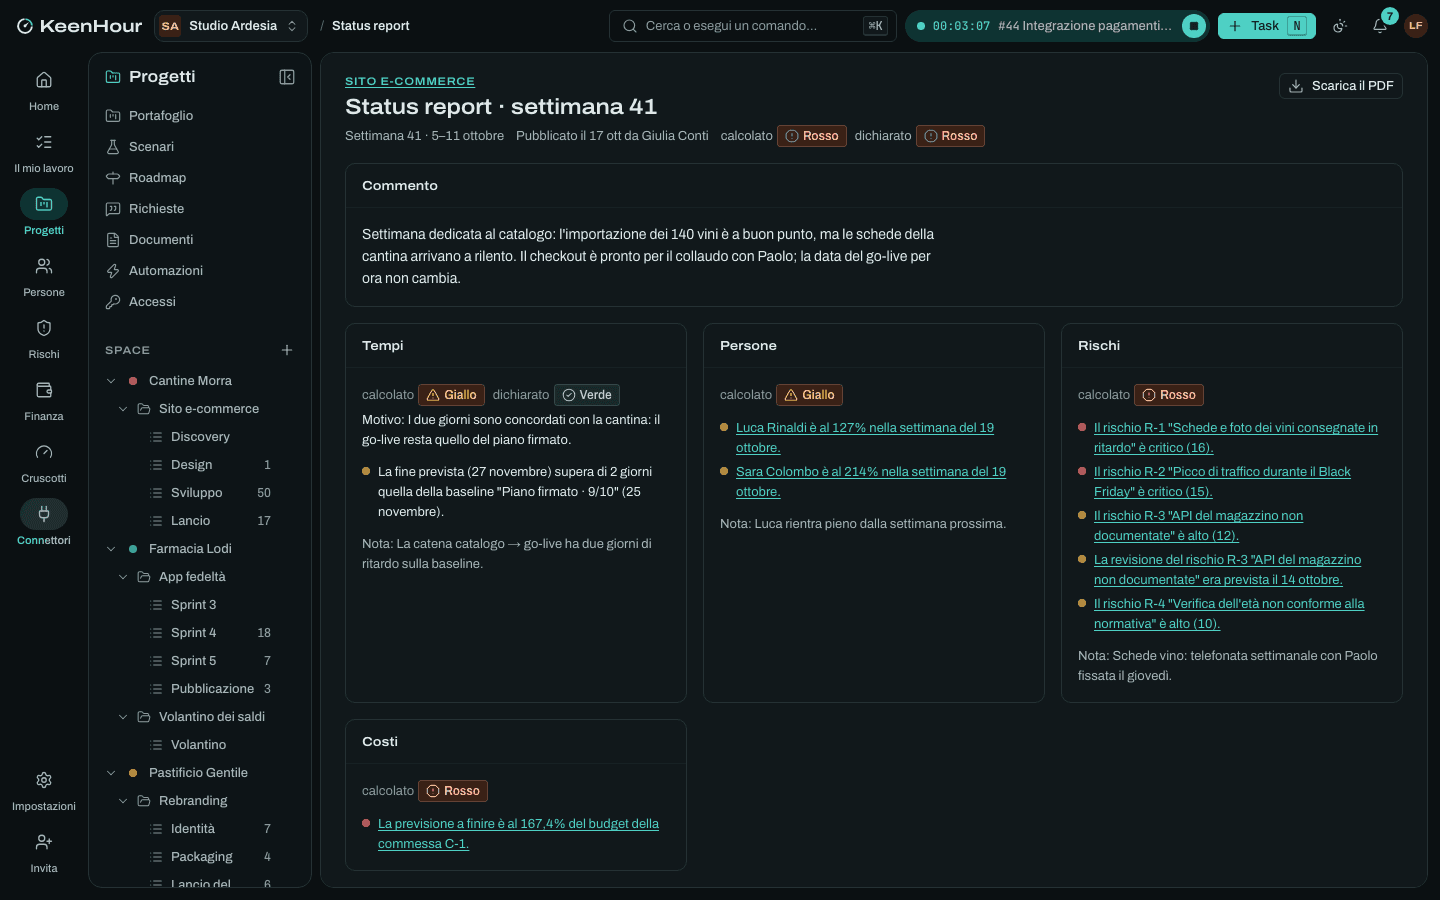The width and height of the screenshot is (1440, 900).
Task: Toggle the theme mode icon
Action: [1340, 26]
